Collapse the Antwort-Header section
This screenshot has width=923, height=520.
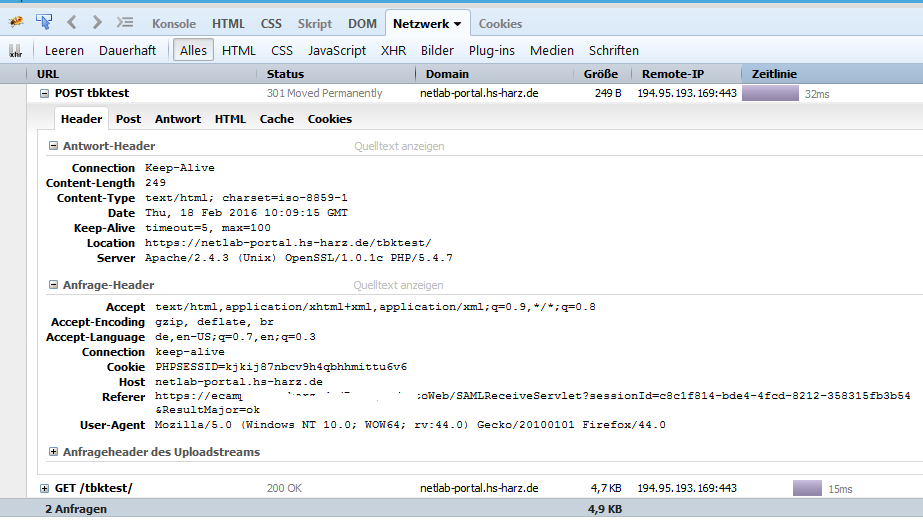[x=53, y=146]
